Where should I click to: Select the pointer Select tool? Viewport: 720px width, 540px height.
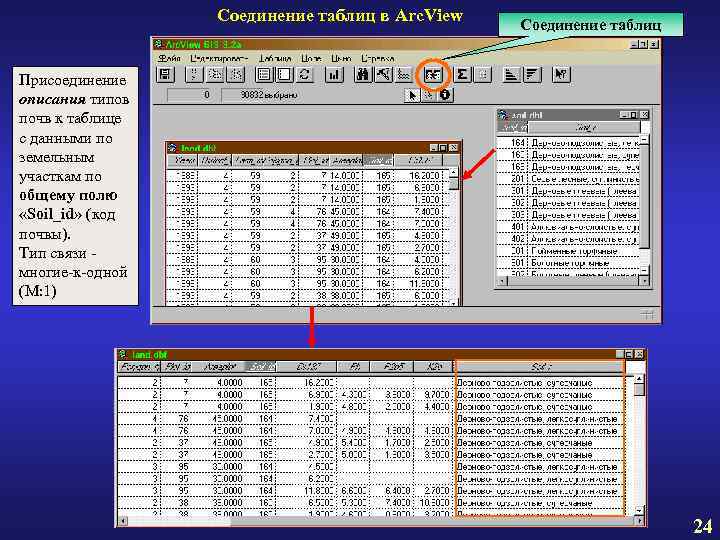click(412, 96)
